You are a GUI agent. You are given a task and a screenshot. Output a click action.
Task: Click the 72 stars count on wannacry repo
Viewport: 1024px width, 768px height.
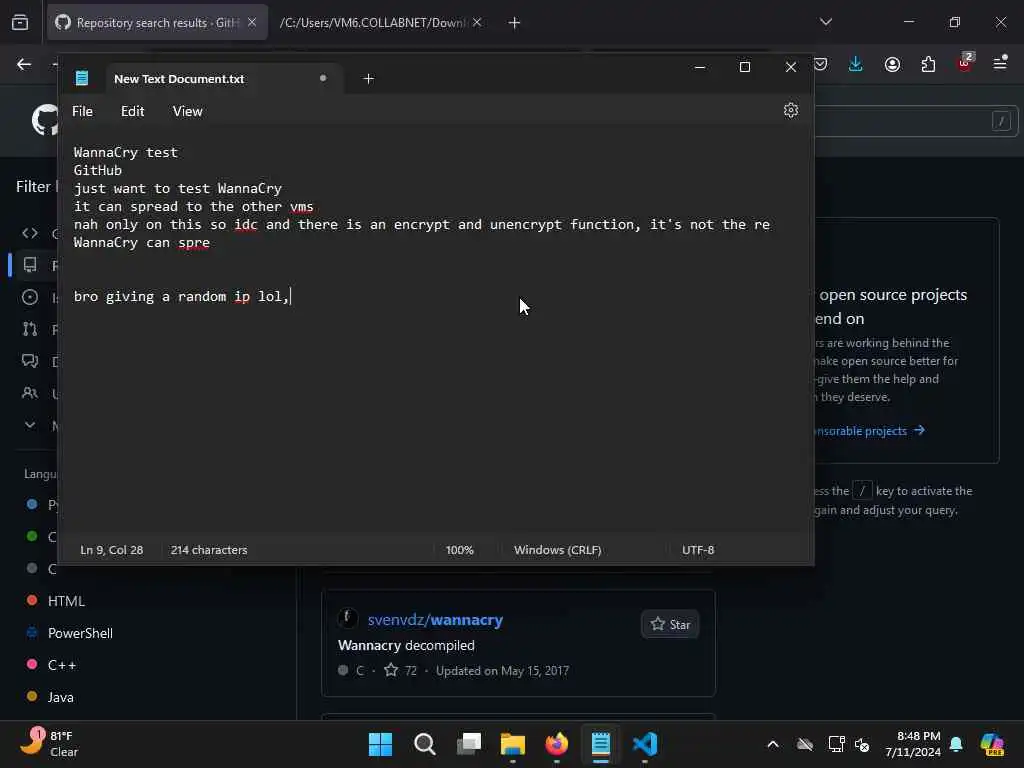(401, 670)
